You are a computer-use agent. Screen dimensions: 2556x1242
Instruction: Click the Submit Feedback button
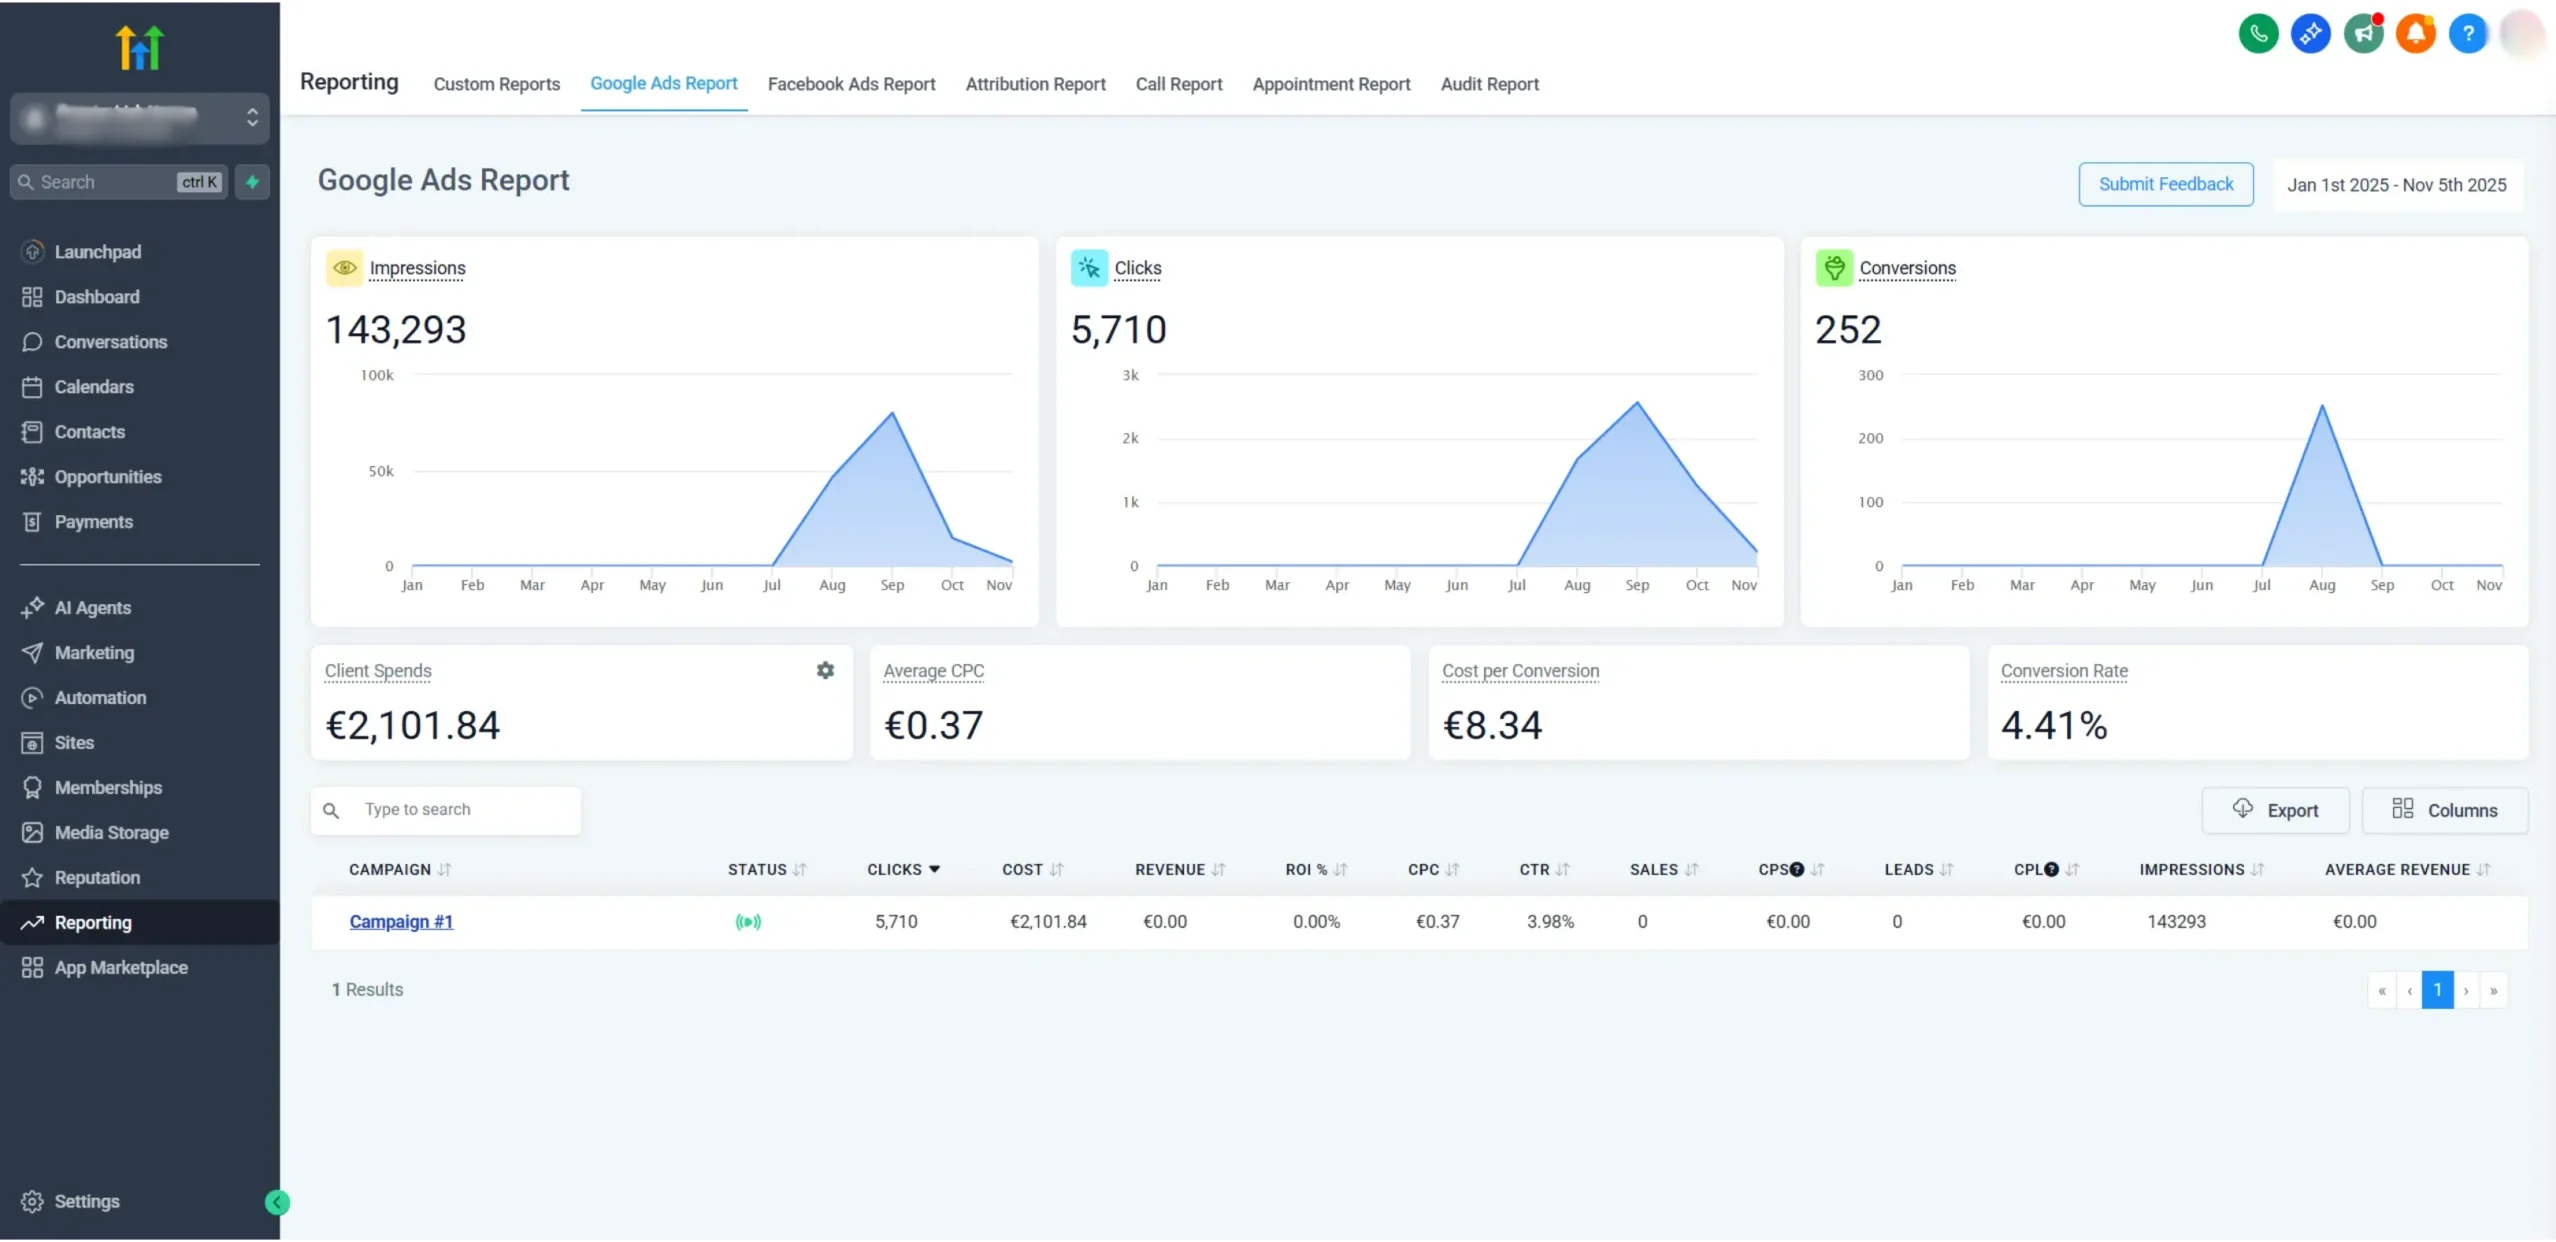(2165, 184)
